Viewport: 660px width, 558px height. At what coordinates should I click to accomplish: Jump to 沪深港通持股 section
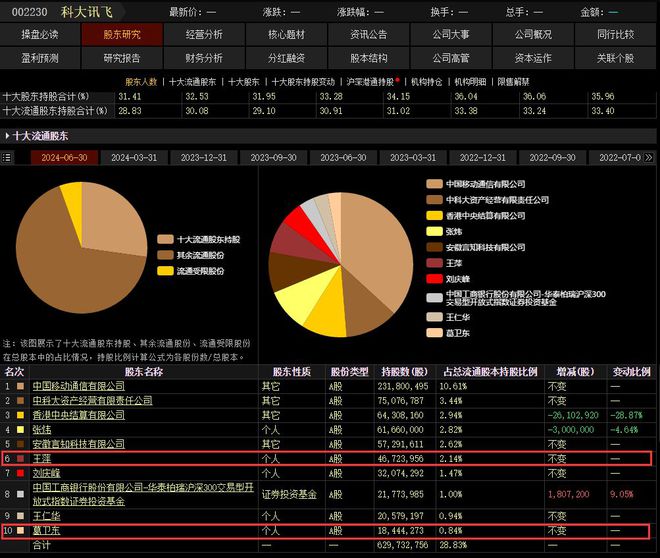pos(370,82)
